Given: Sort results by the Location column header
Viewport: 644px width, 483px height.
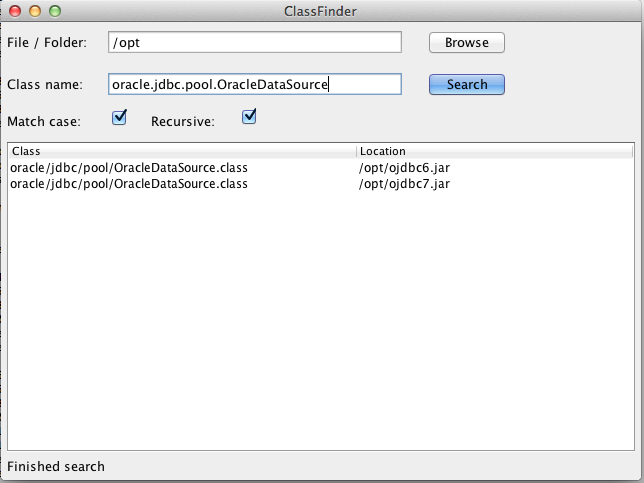Looking at the screenshot, I should tap(495, 151).
